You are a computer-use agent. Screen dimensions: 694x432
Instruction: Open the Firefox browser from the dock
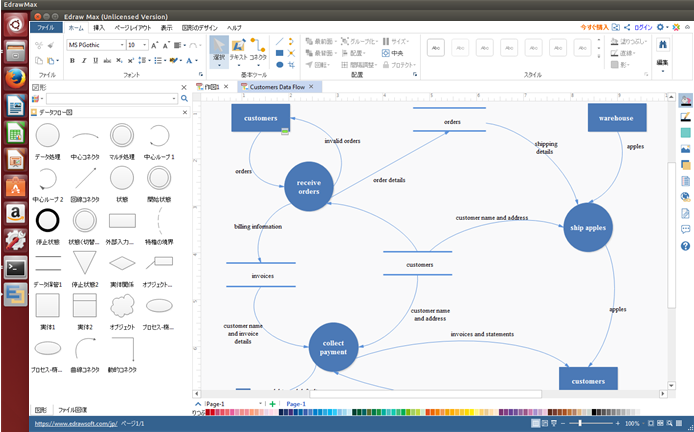click(x=16, y=79)
